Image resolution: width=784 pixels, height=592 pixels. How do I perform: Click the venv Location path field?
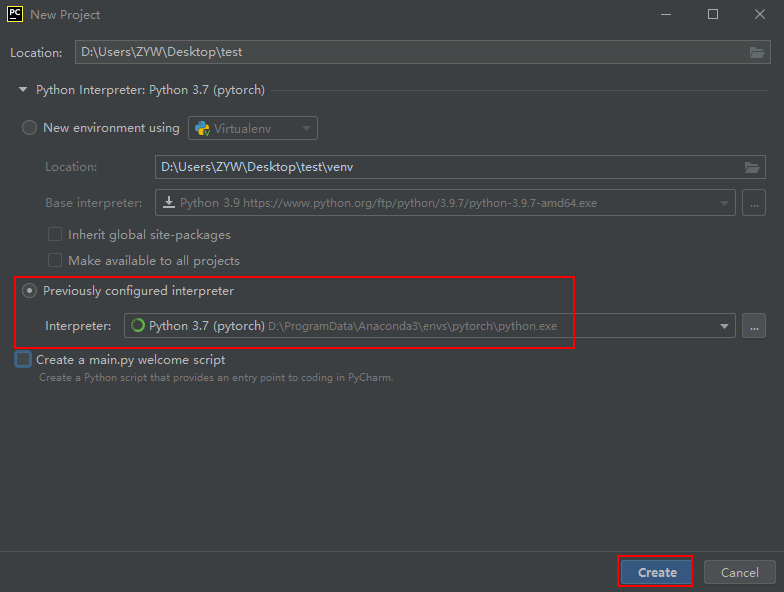[460, 167]
